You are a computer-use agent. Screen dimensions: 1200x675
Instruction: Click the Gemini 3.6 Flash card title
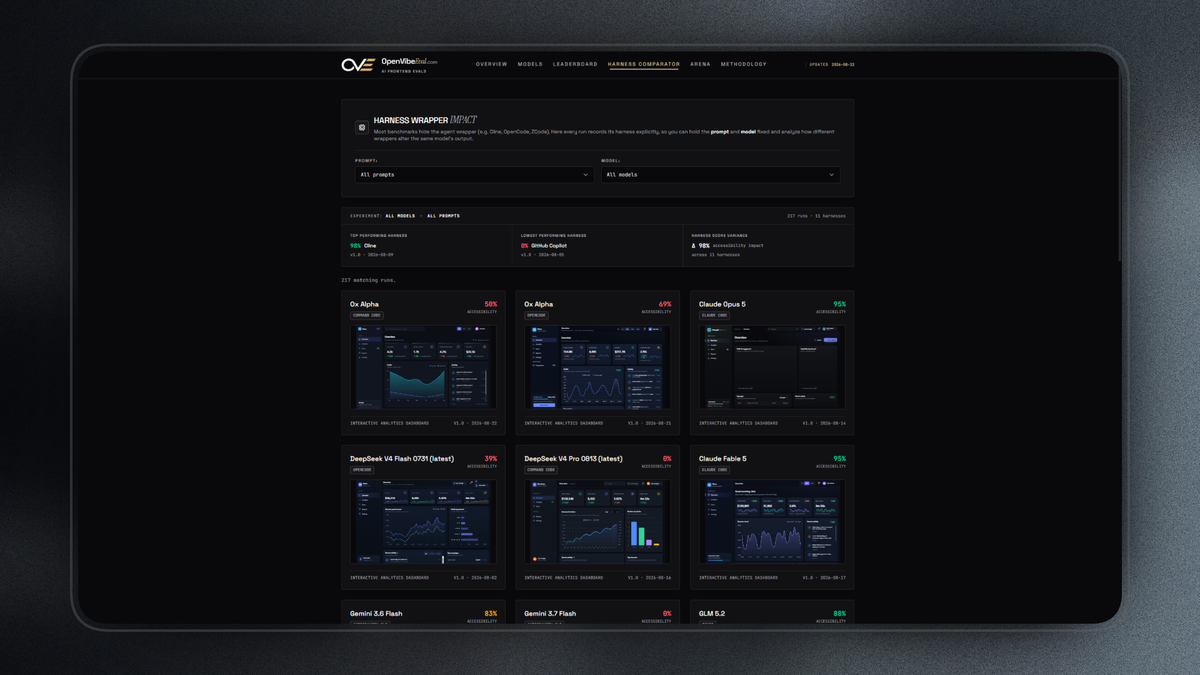pos(376,613)
